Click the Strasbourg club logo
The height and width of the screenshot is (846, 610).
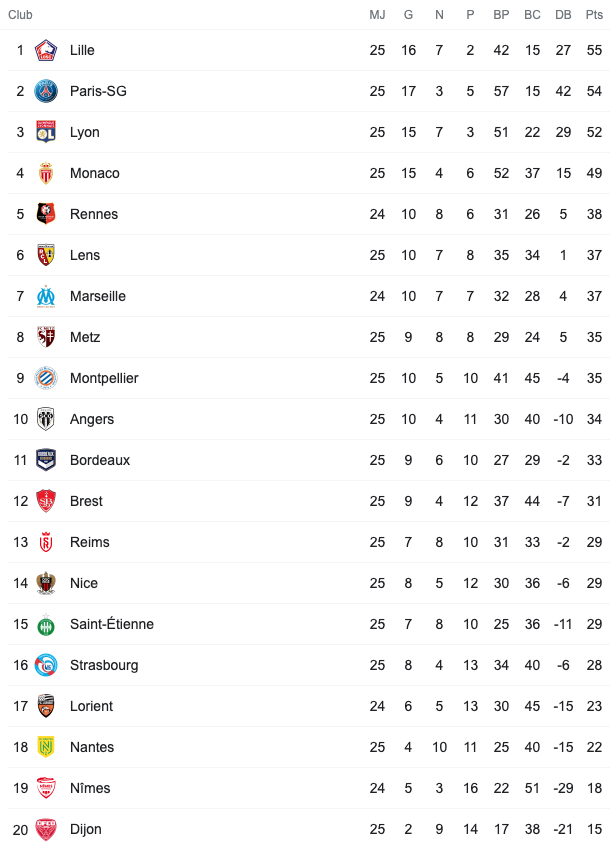(46, 665)
